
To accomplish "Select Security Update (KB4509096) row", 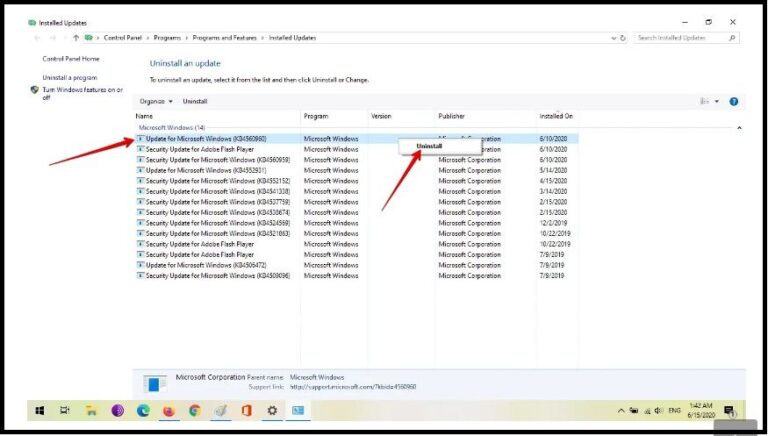I will click(x=357, y=276).
